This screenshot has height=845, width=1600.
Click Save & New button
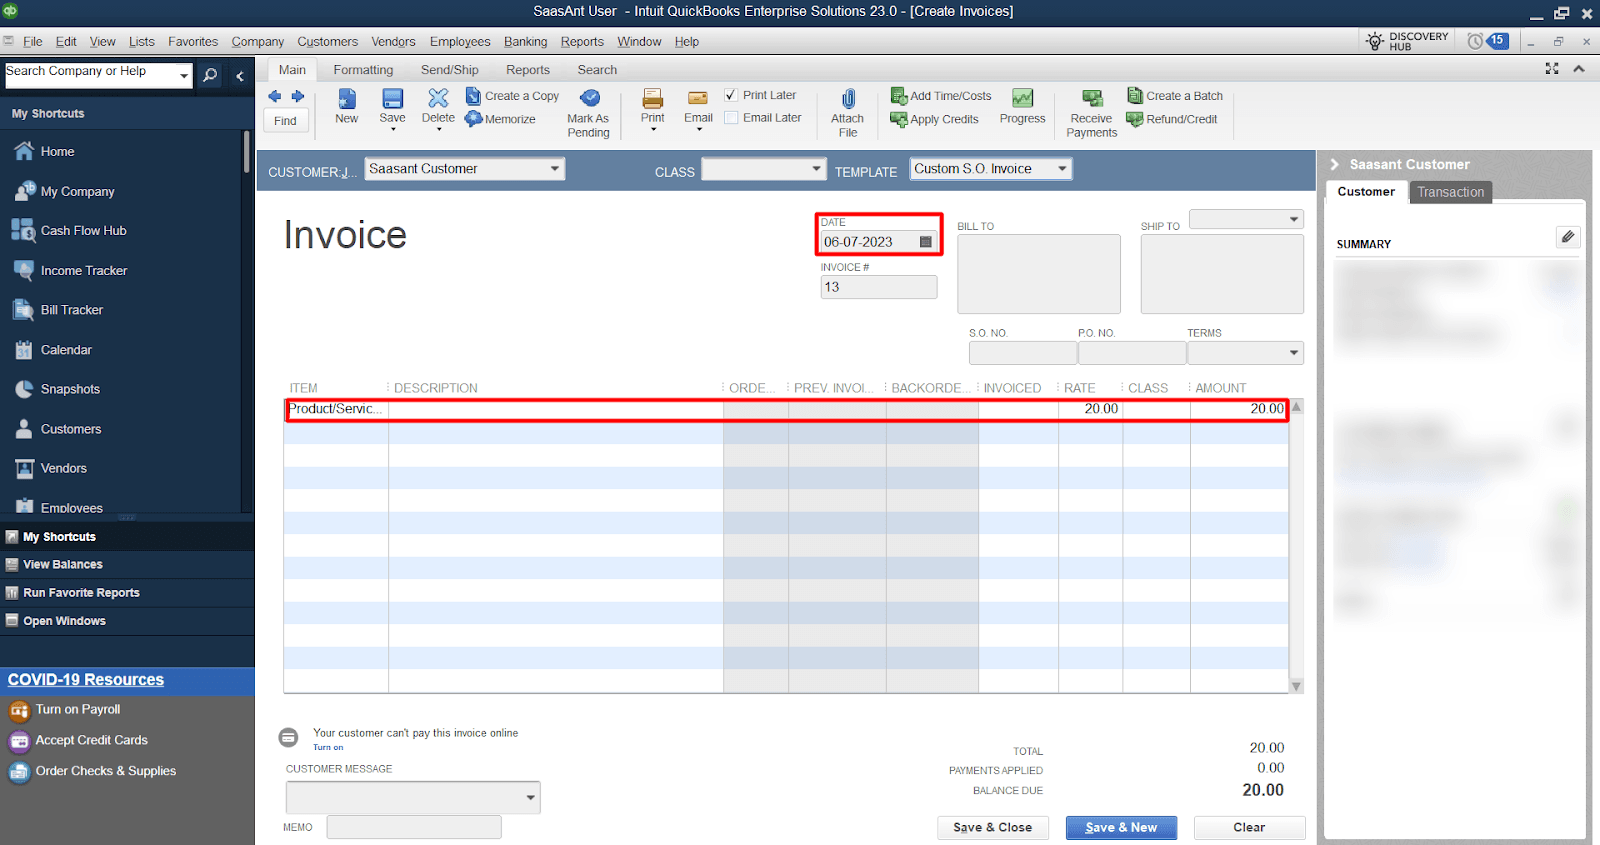(x=1121, y=828)
